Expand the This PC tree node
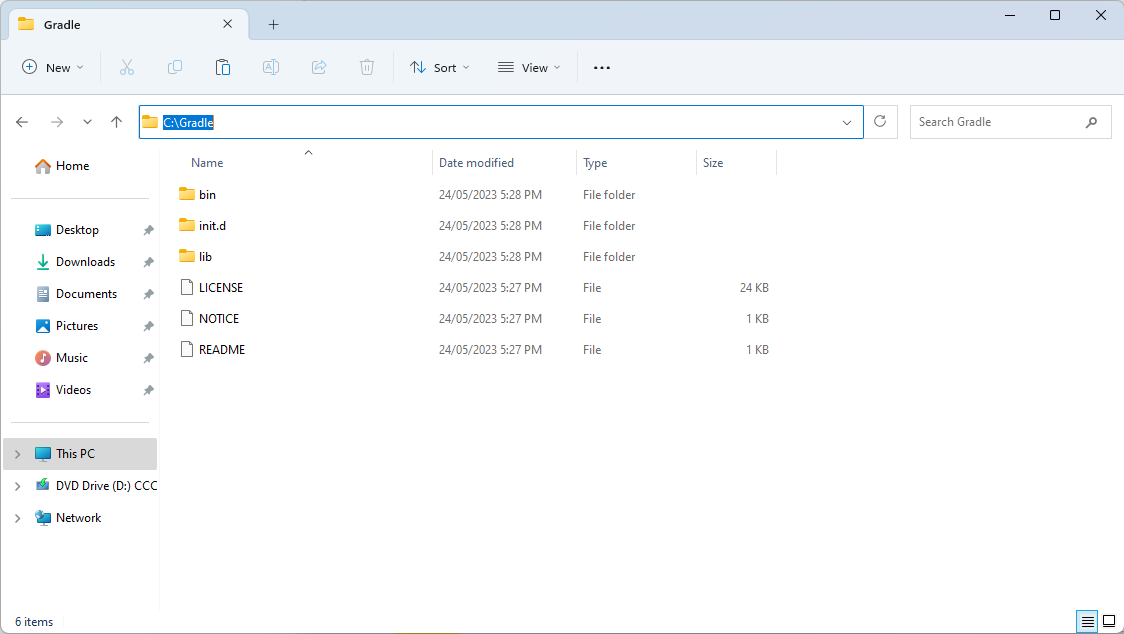 click(17, 454)
